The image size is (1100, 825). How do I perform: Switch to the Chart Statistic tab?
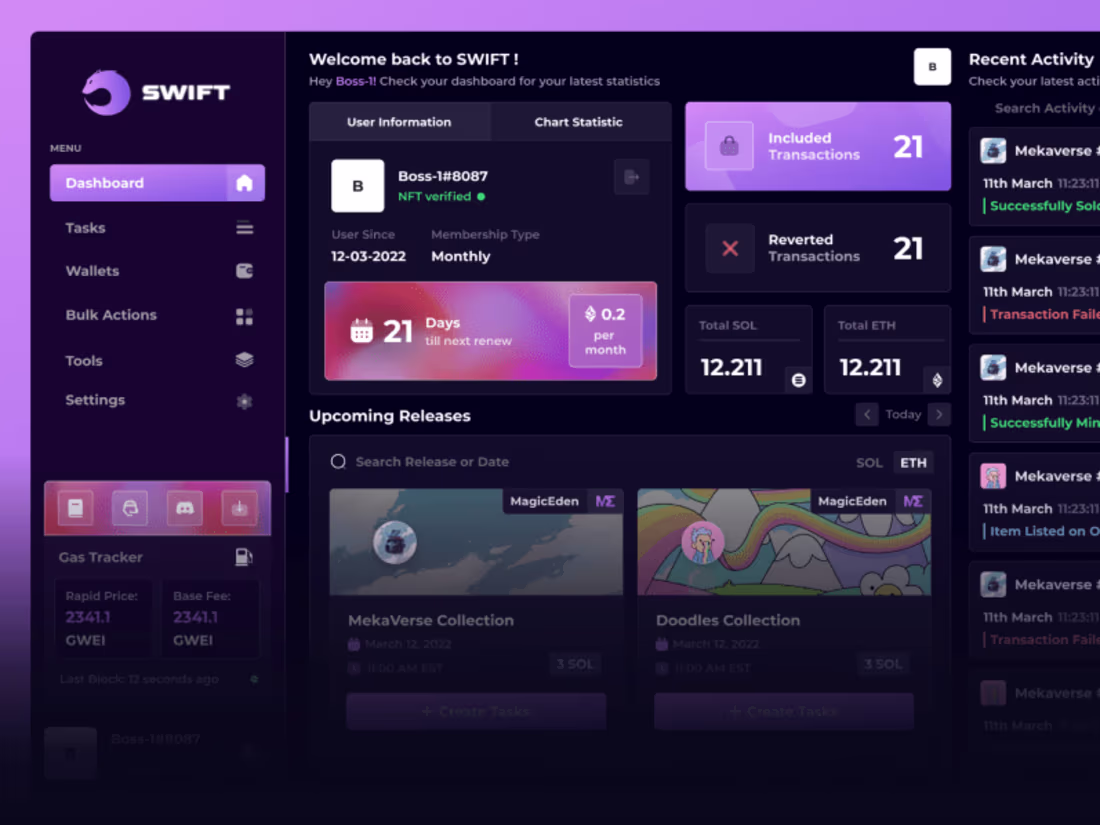pyautogui.click(x=580, y=121)
